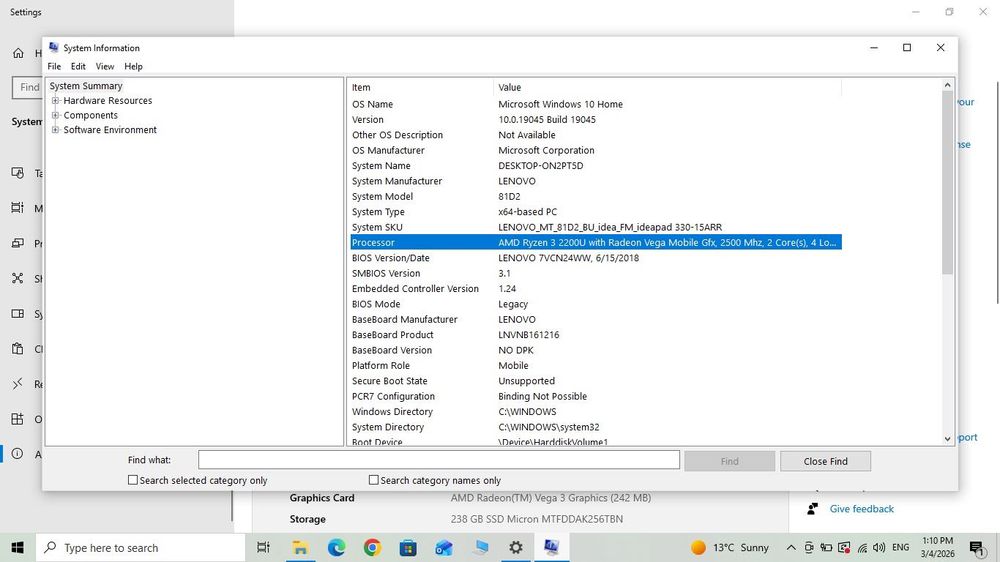1000x562 pixels.
Task: Open the weather widget showing 13°C Sunny
Action: [730, 547]
